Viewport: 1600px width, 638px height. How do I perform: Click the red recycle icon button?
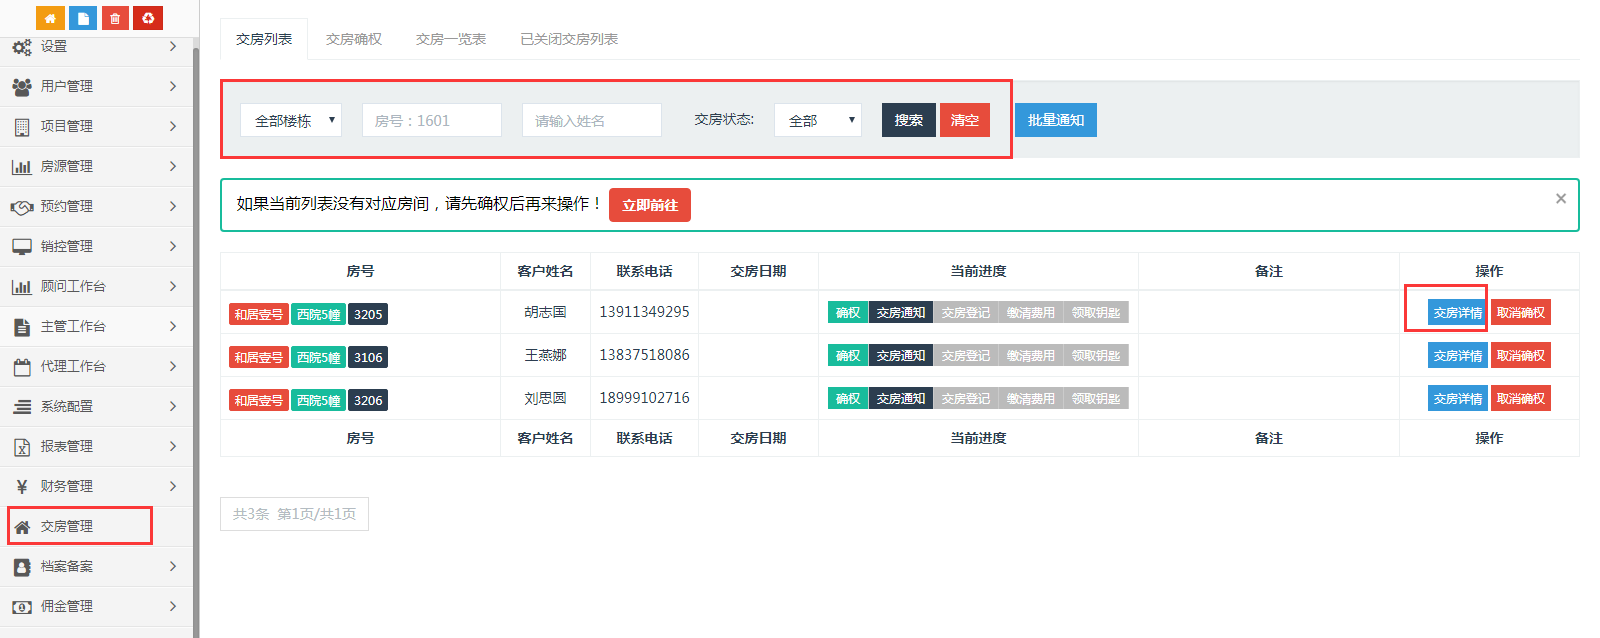pyautogui.click(x=148, y=18)
